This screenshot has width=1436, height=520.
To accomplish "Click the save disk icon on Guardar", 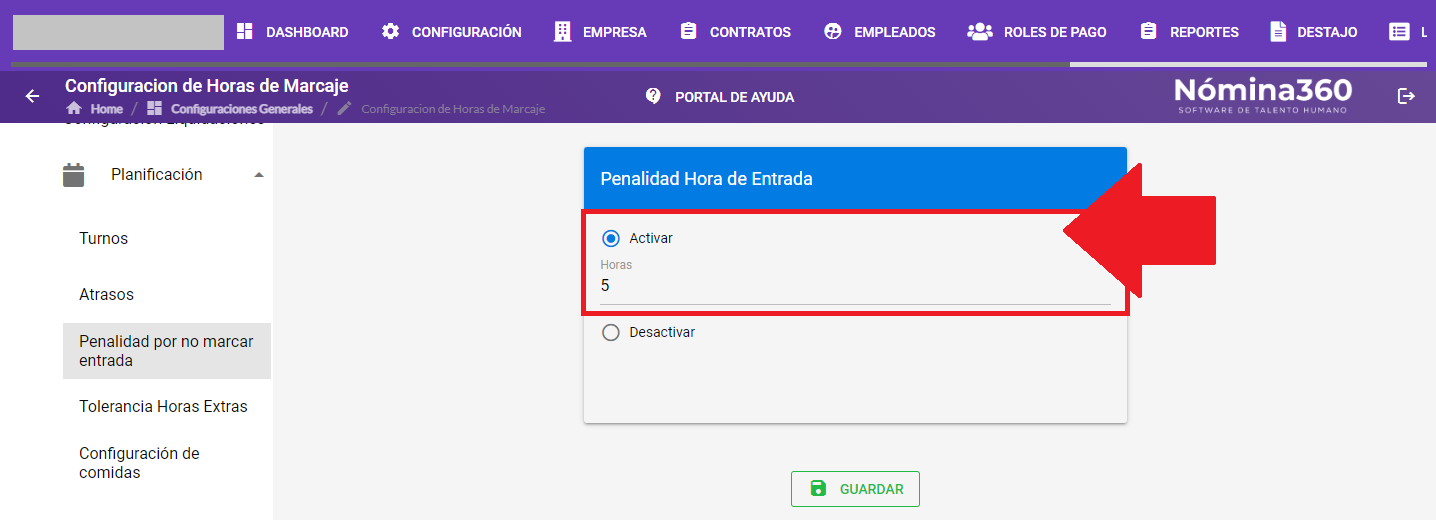I will click(818, 489).
